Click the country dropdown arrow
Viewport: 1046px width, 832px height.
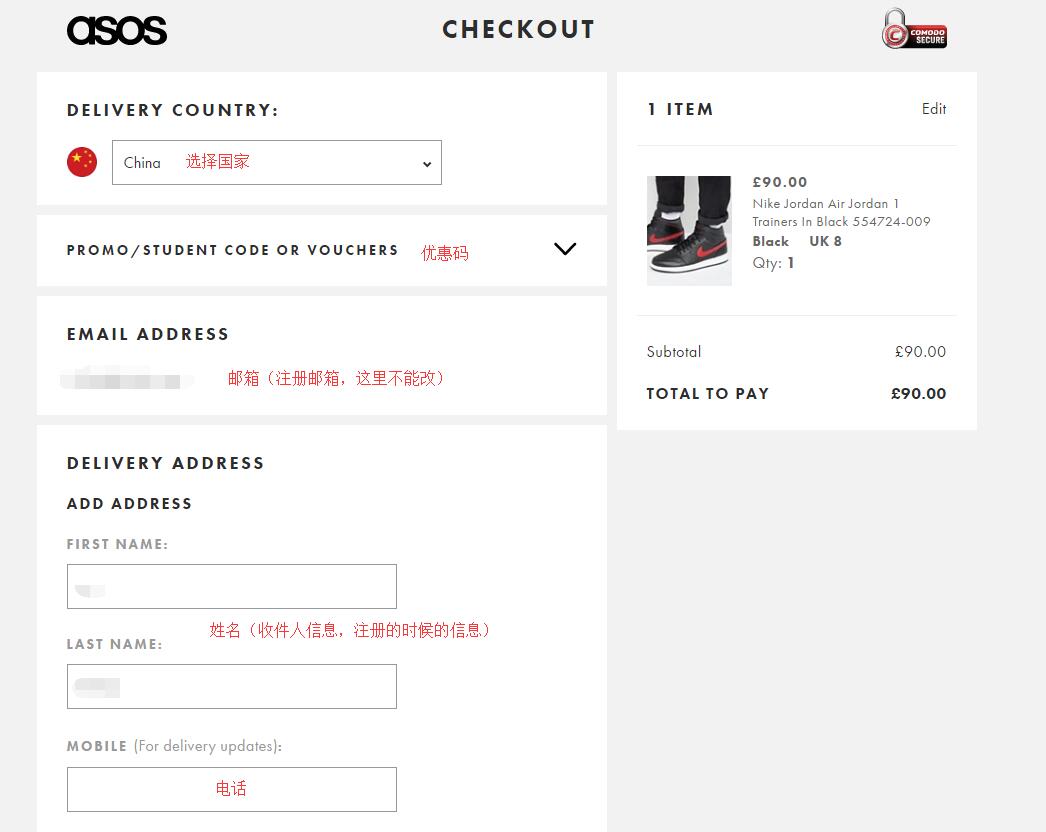(x=427, y=163)
